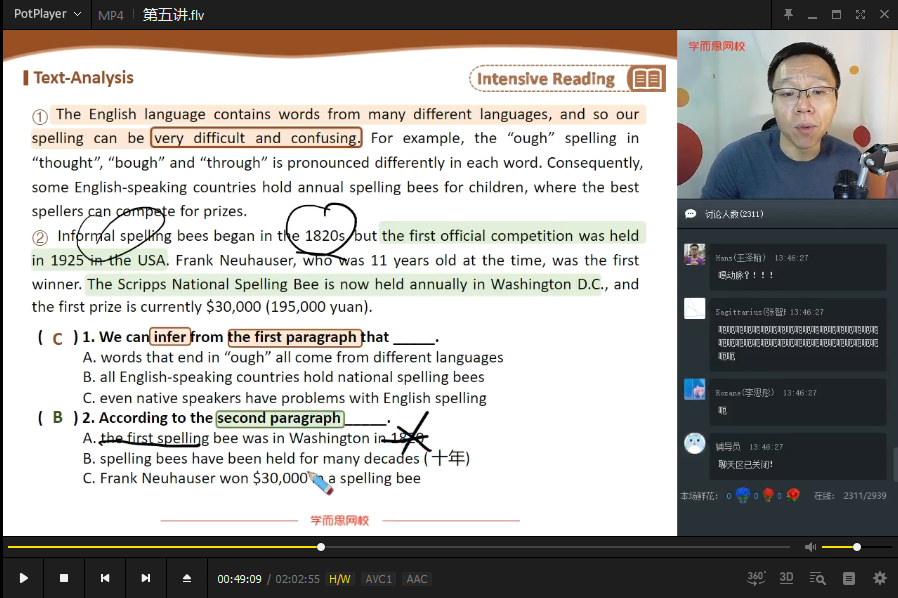This screenshot has width=898, height=598.
Task: Open the PotPlayer main menu dropdown
Action: 47,14
